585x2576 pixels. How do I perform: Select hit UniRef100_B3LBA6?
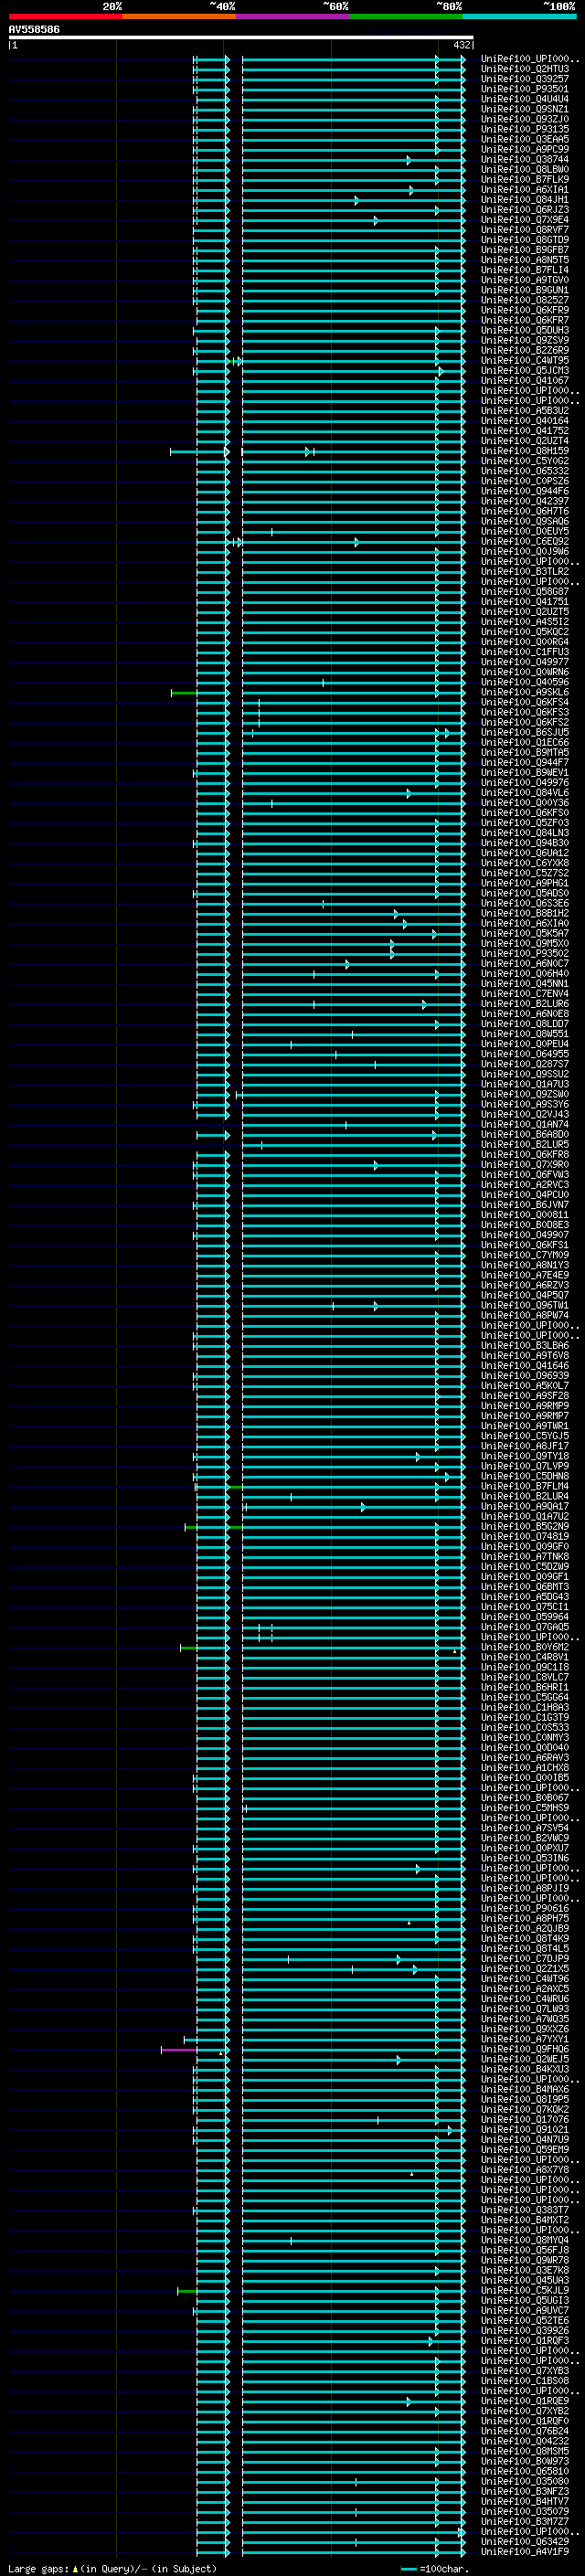tap(525, 1345)
